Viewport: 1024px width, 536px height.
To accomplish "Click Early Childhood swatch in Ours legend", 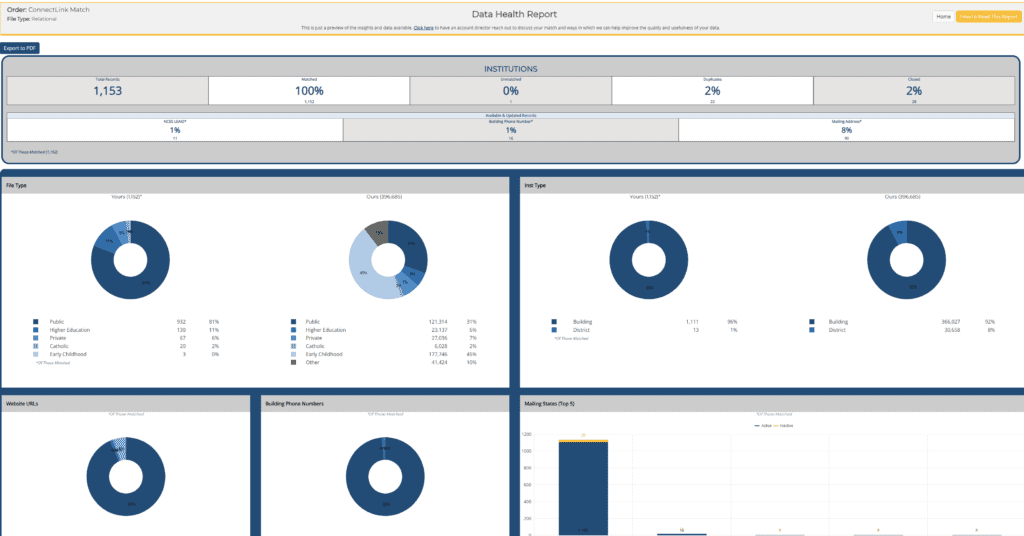I will [x=293, y=354].
